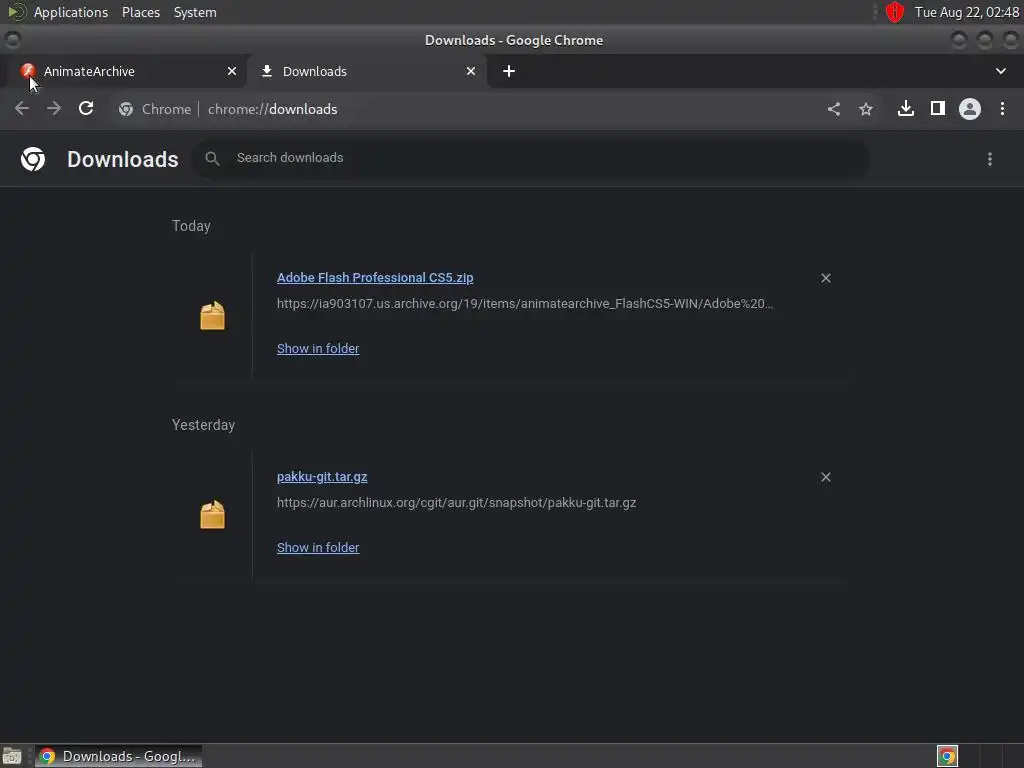
Task: Click the forward navigation arrow
Action: click(54, 109)
